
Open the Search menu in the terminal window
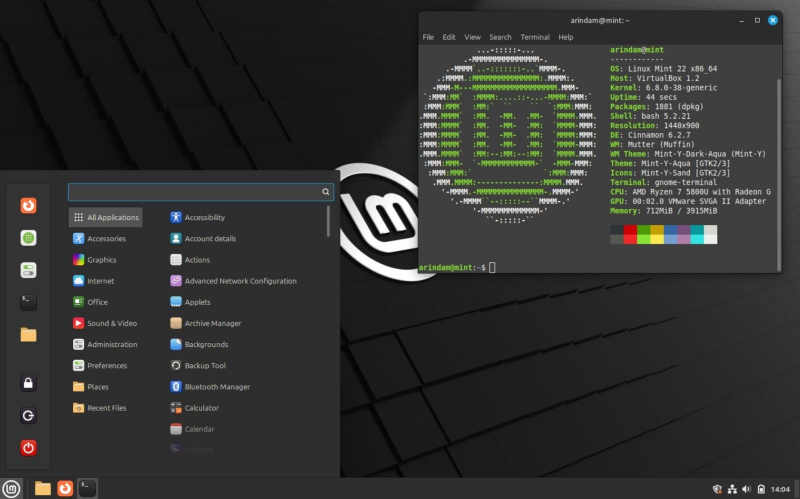500,37
